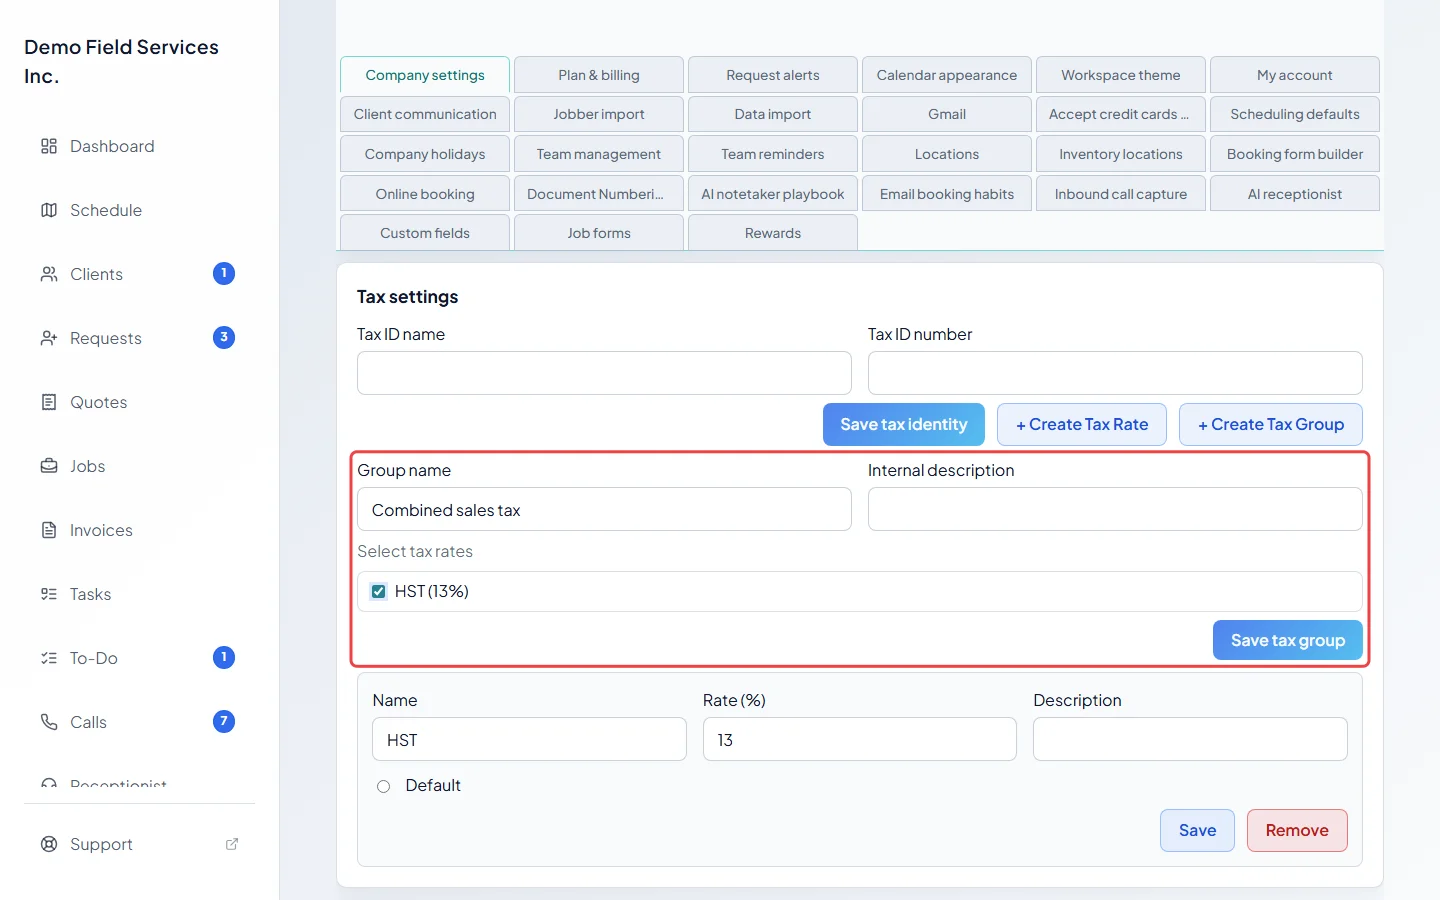Switch to the Custom fields tab
Screen dimensions: 1440x900
pyautogui.click(x=425, y=233)
